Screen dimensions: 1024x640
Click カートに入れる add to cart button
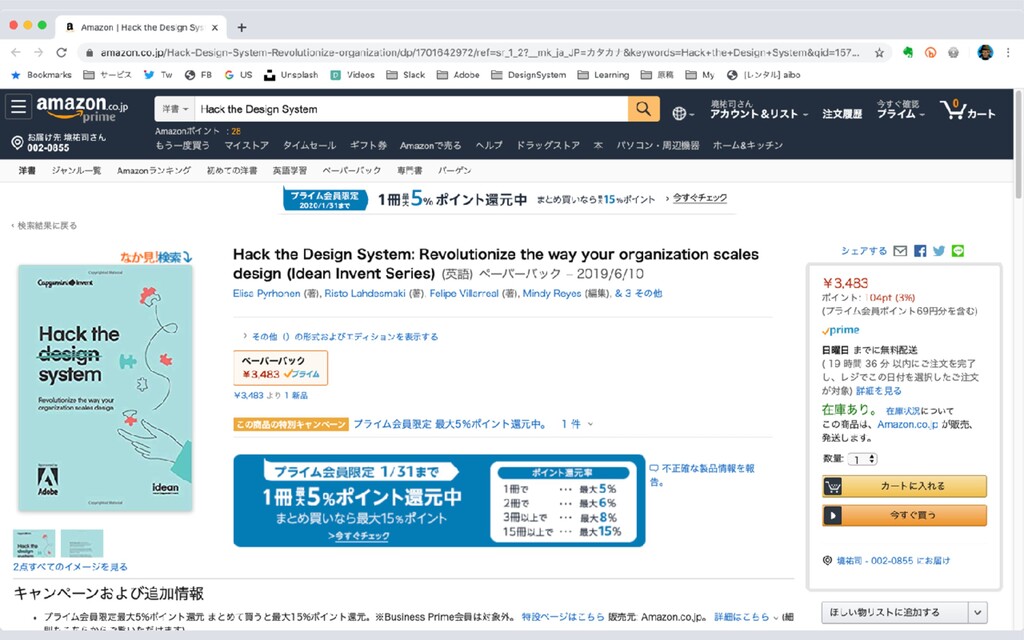pyautogui.click(x=904, y=487)
